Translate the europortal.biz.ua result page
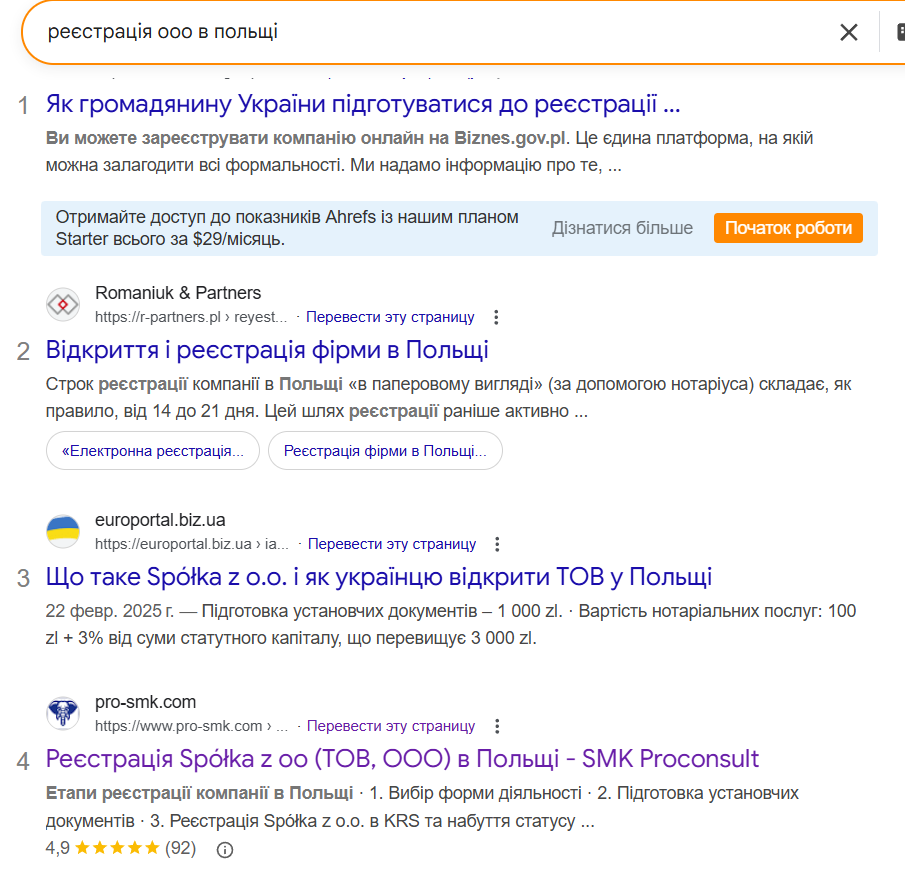Viewport: 905px width, 884px height. [392, 544]
